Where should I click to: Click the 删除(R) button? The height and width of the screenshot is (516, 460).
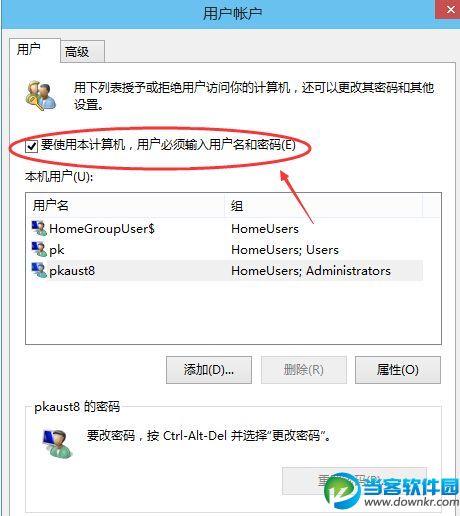point(304,370)
